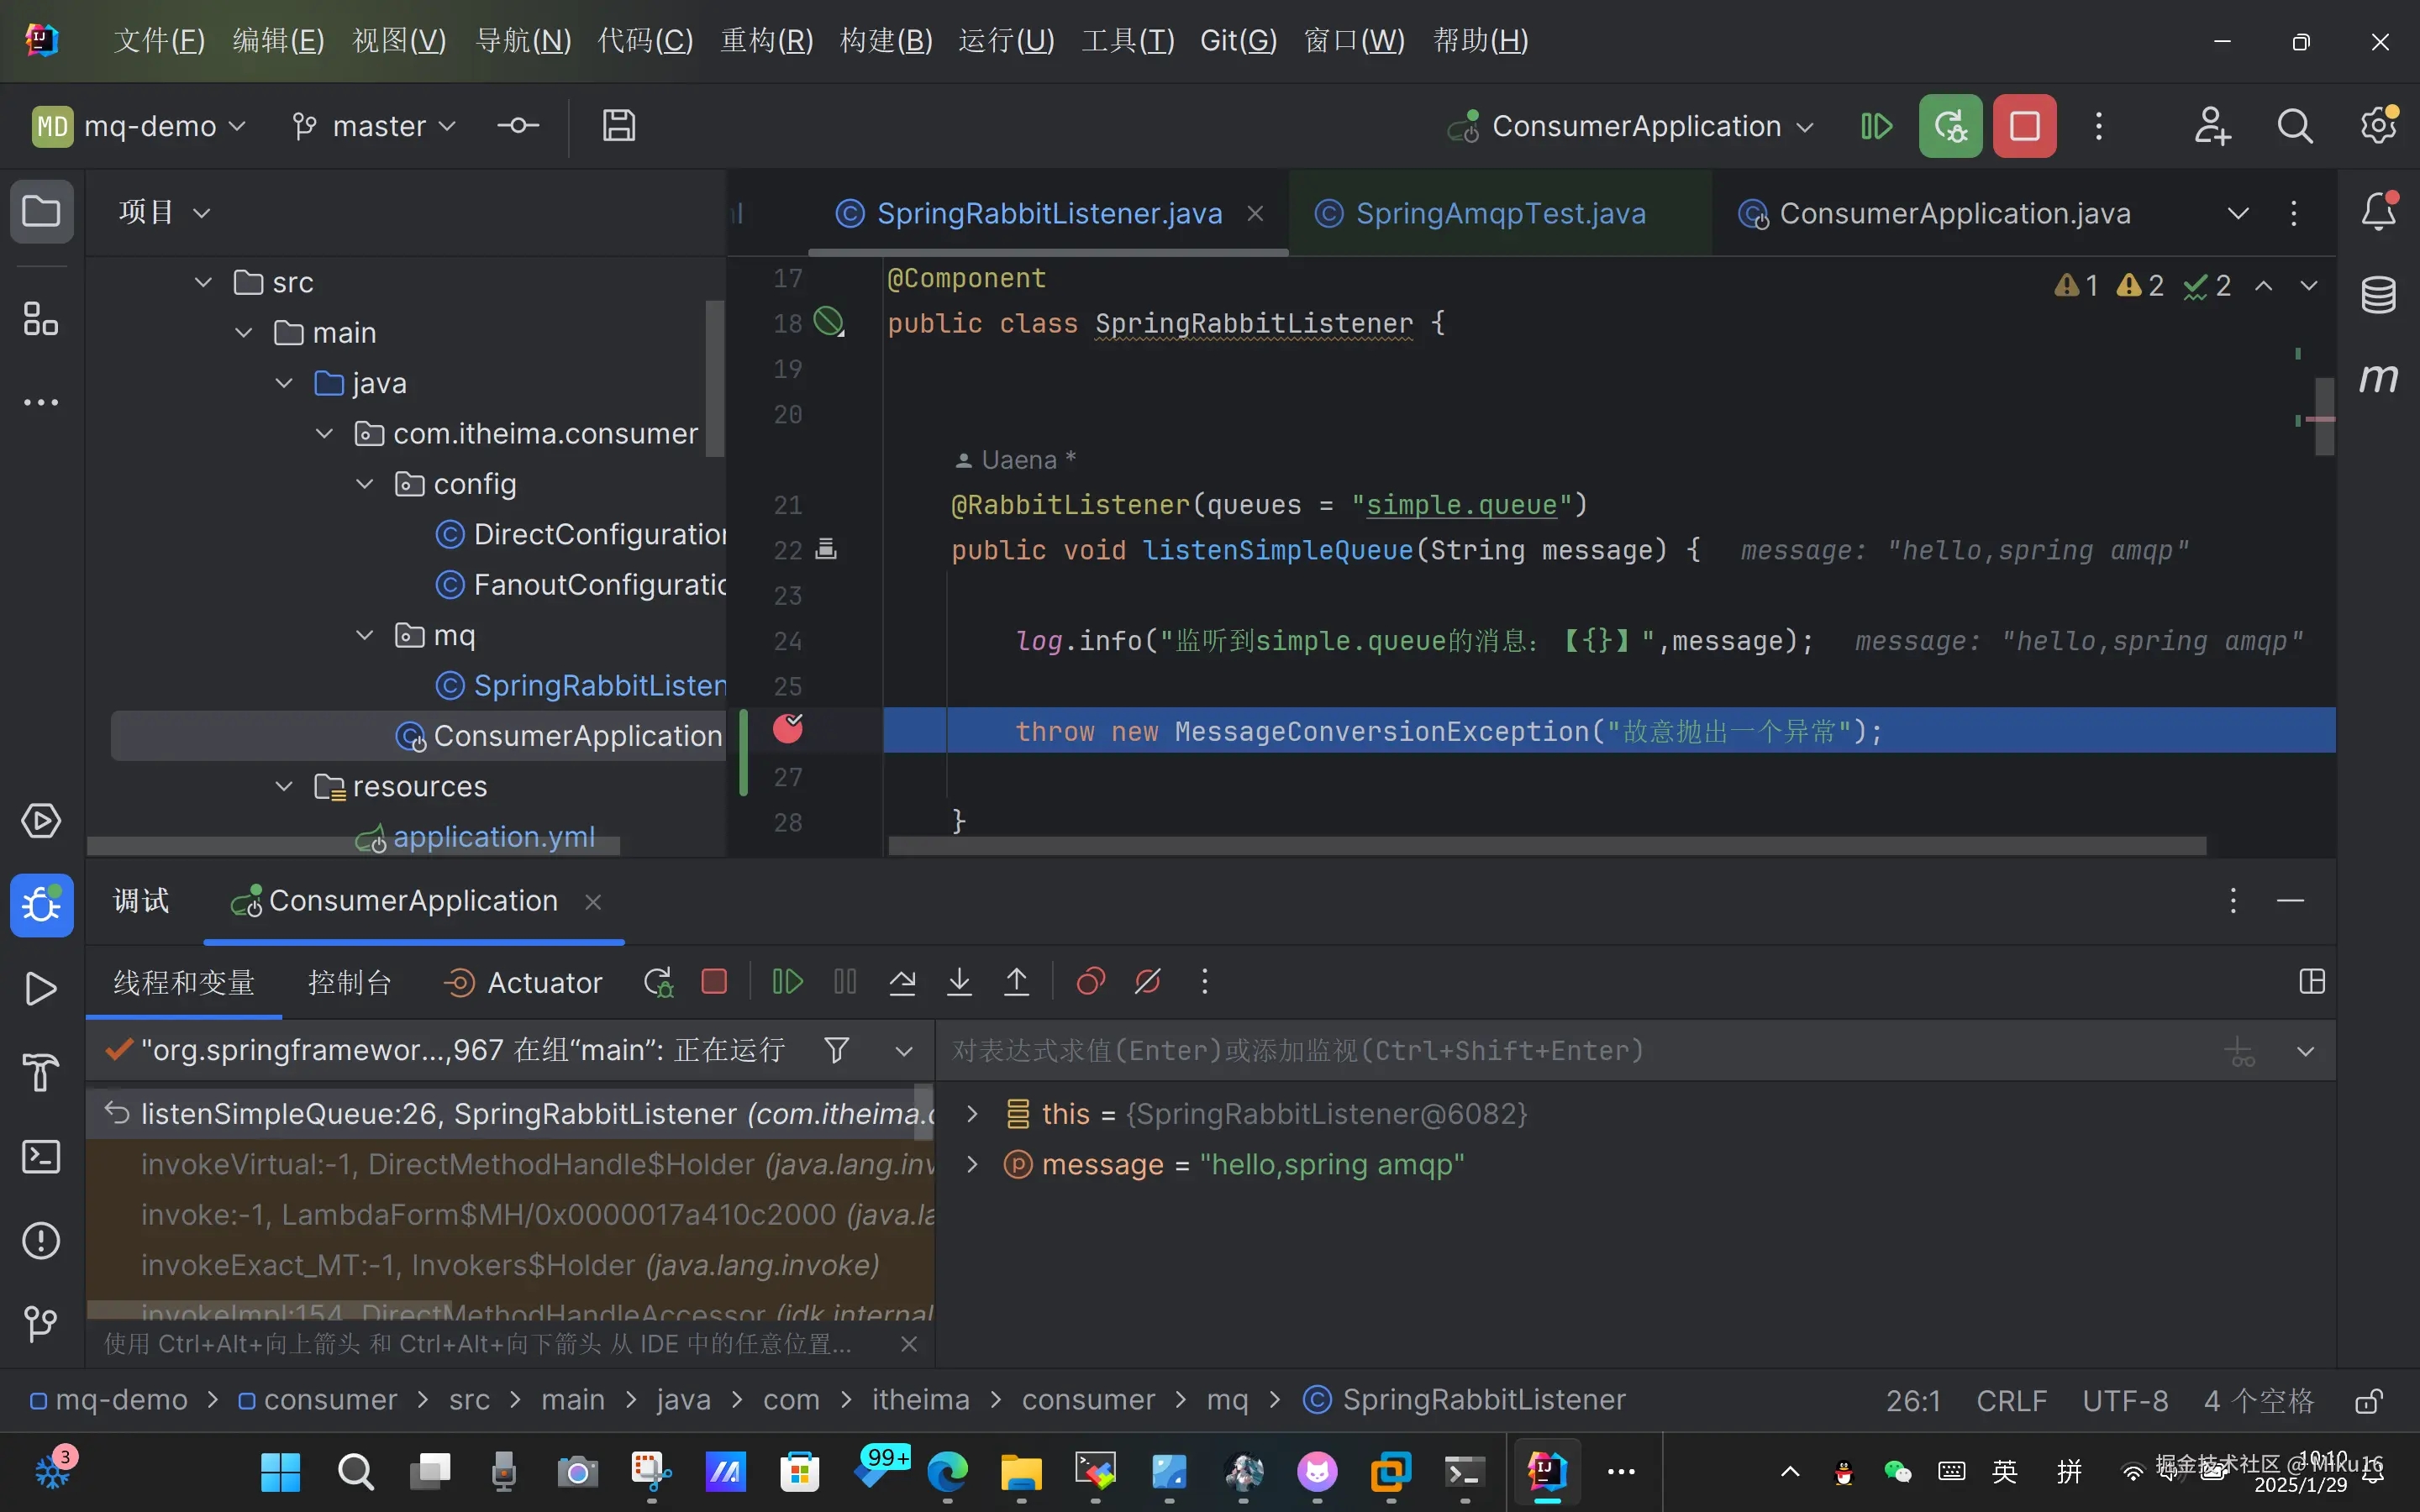The image size is (2420, 1512).
Task: Click the Step Into debug icon
Action: [959, 982]
